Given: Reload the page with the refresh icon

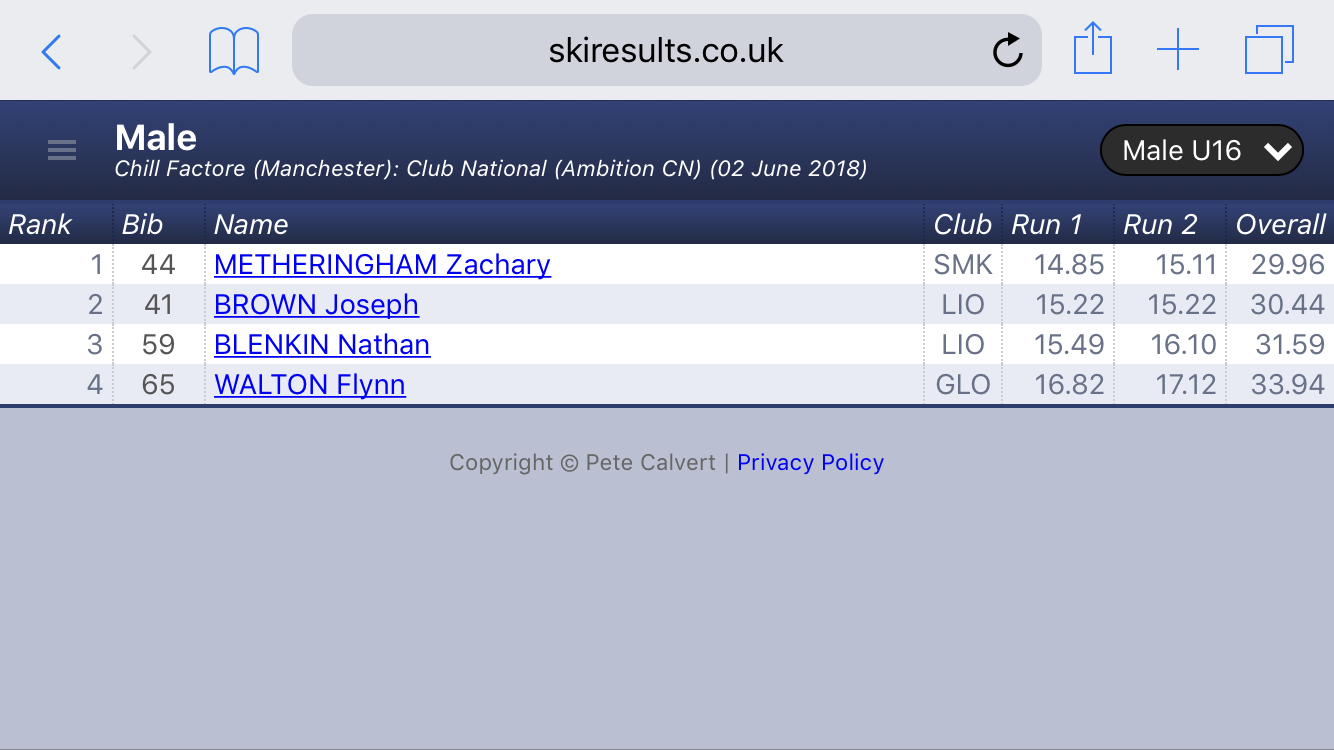Looking at the screenshot, I should (x=1007, y=51).
